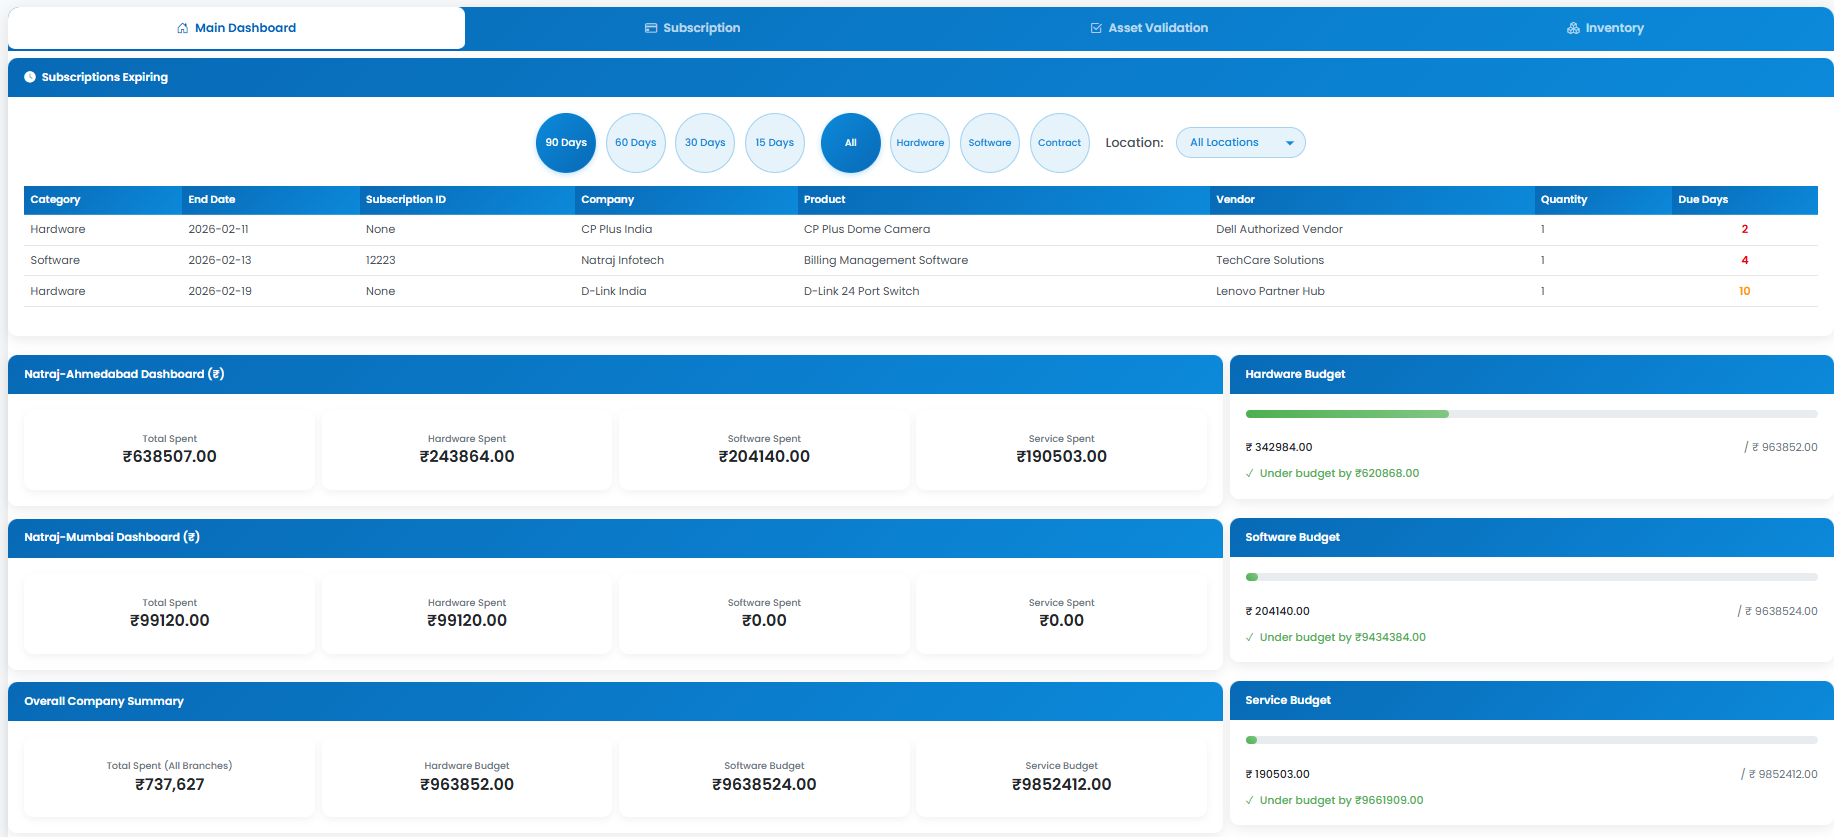Viewport: 1834px width, 837px height.
Task: Select the All category filter
Action: tap(851, 143)
